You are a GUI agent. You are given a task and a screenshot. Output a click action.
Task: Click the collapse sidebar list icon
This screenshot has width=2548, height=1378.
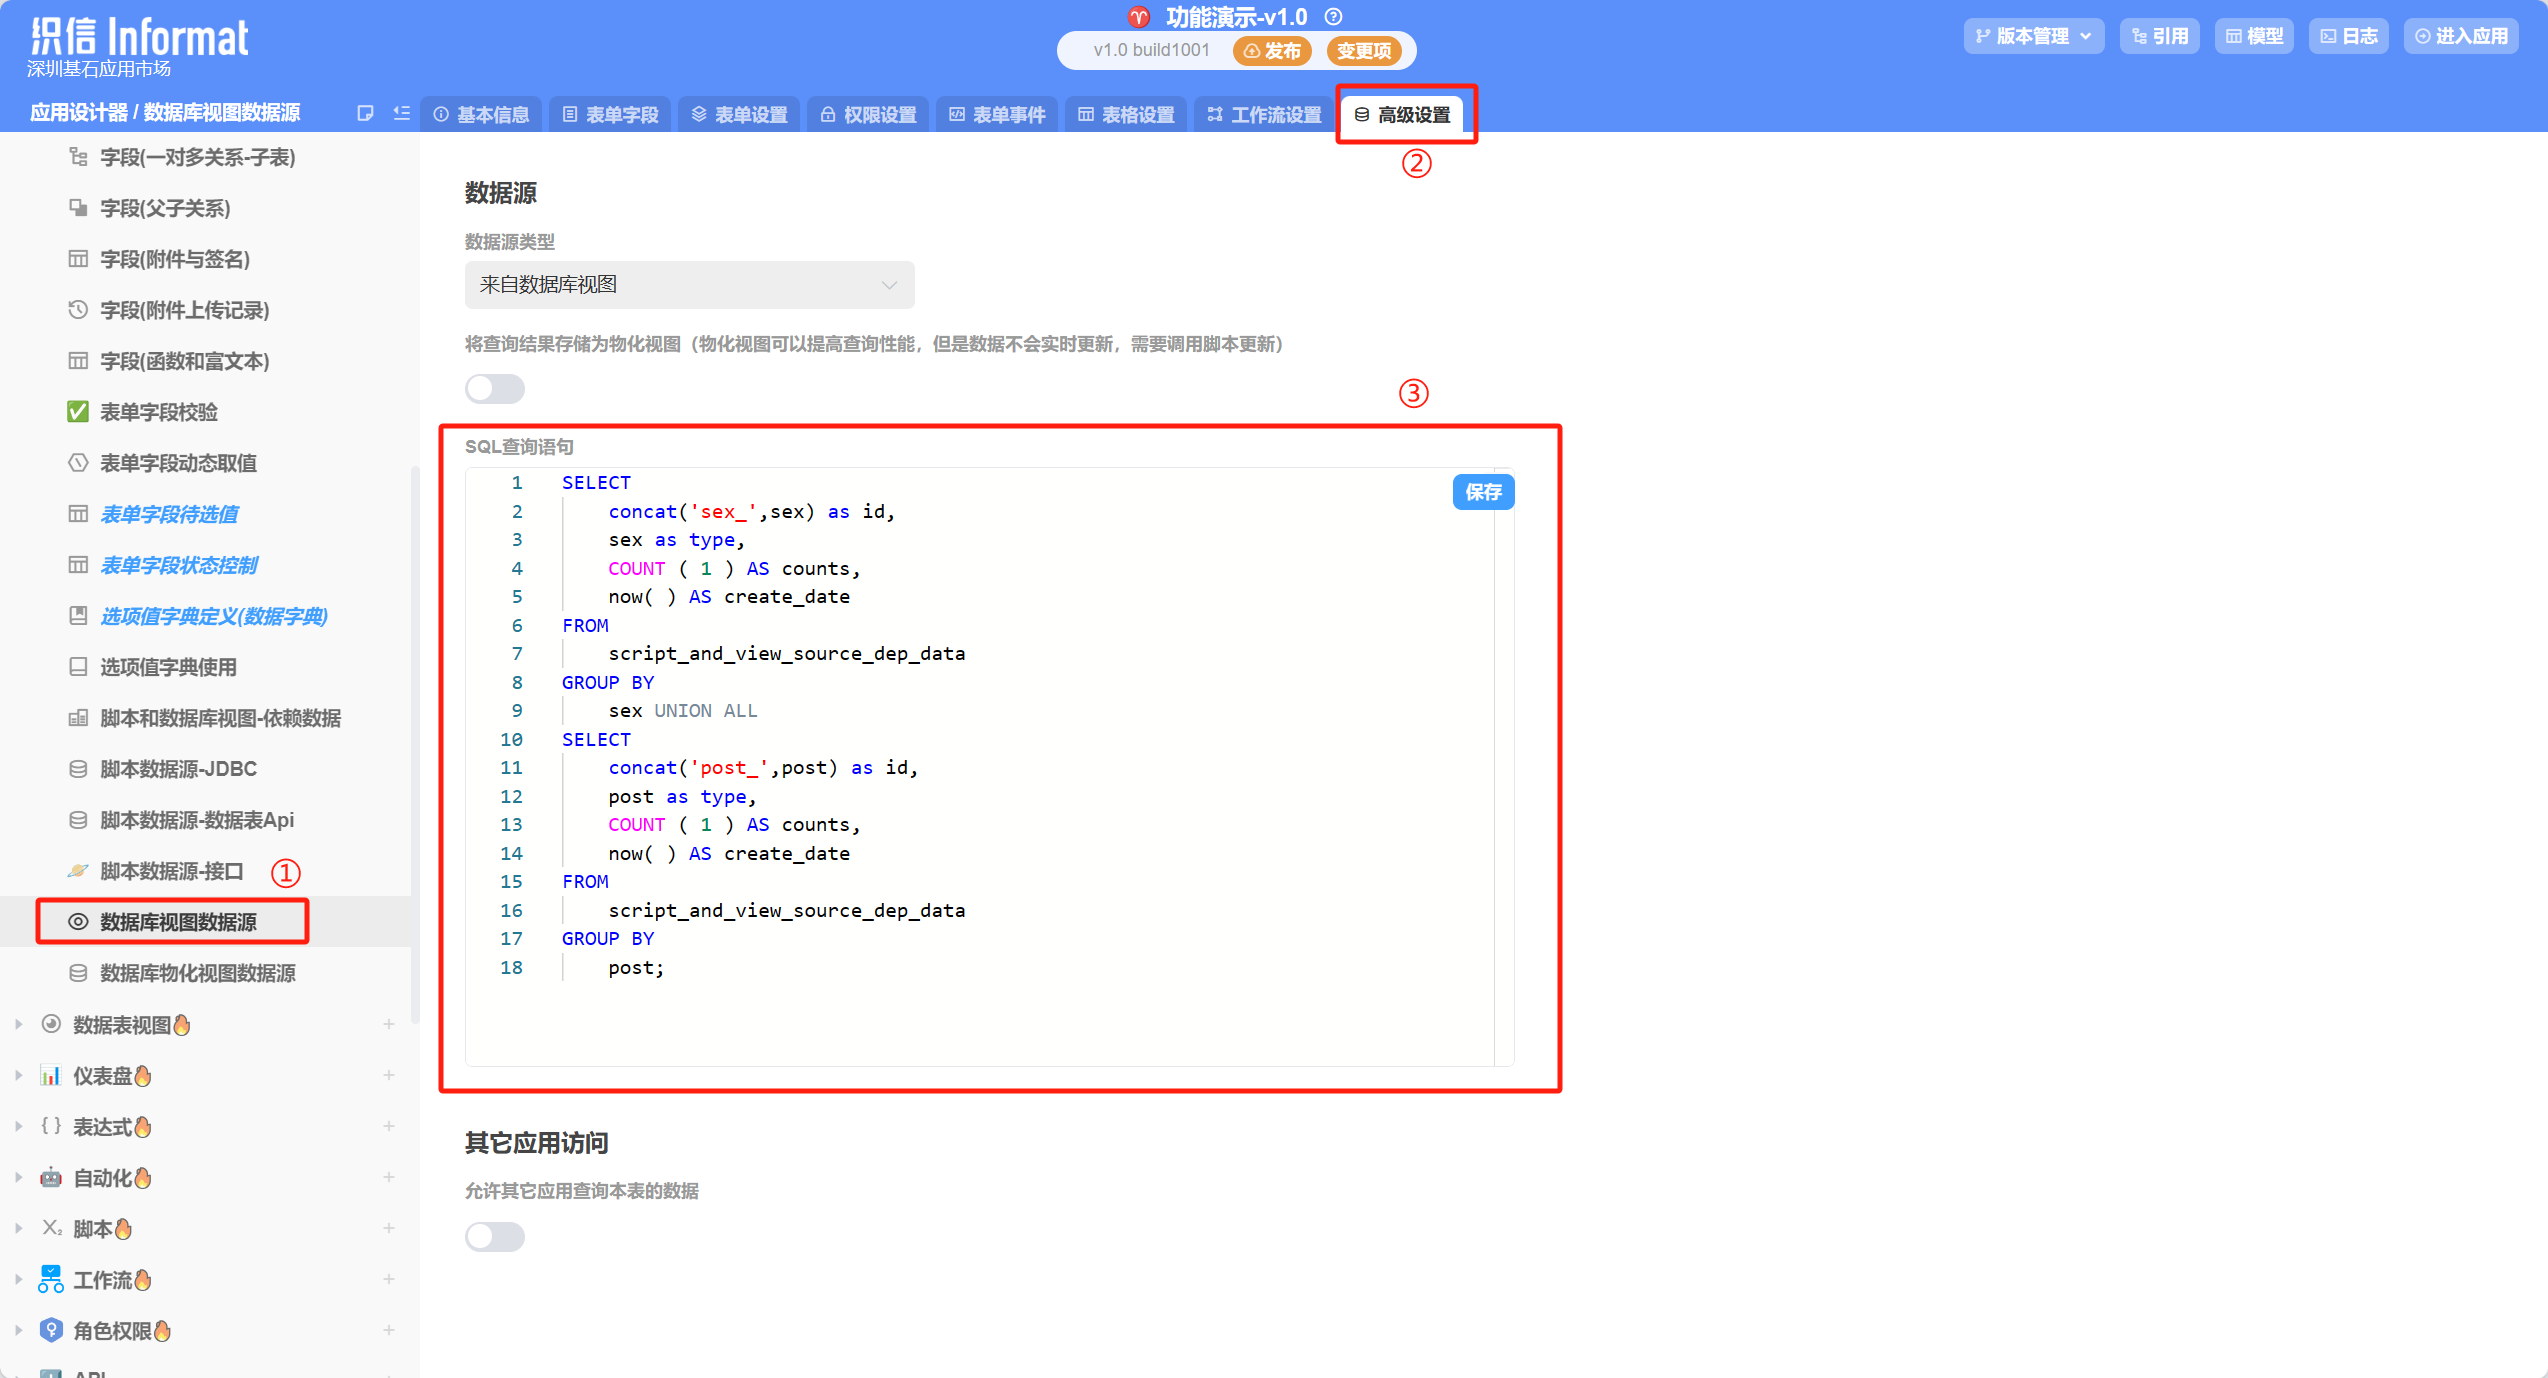point(402,113)
